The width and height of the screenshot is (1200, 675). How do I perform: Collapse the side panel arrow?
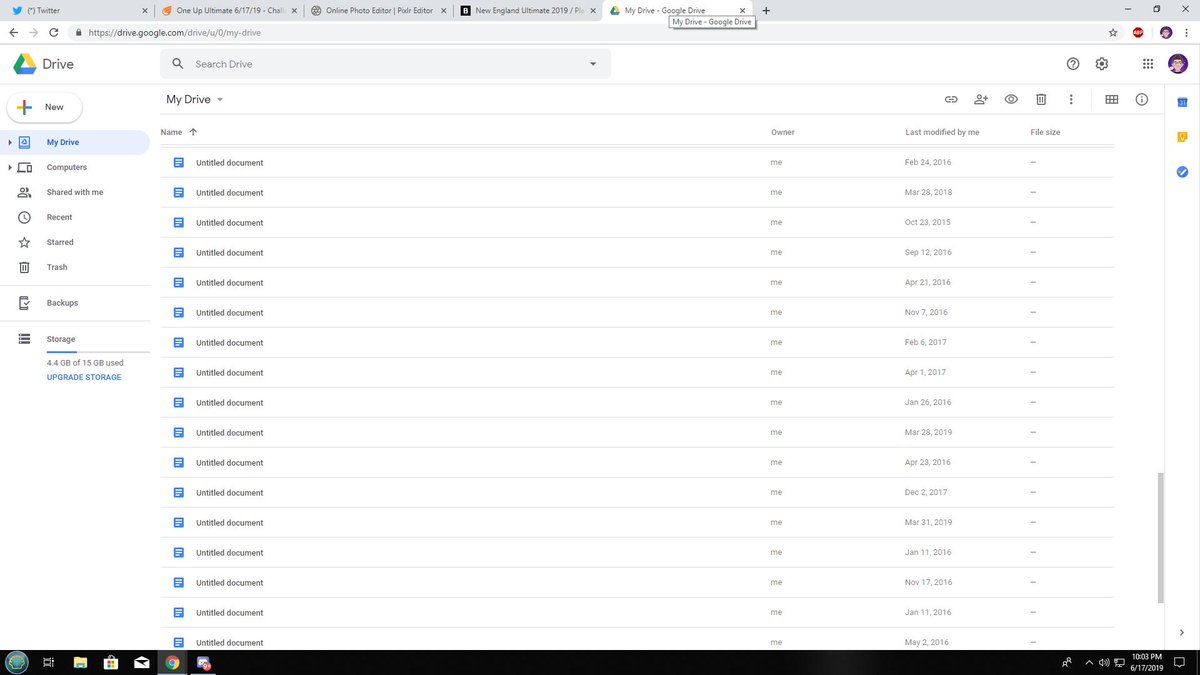[1182, 632]
